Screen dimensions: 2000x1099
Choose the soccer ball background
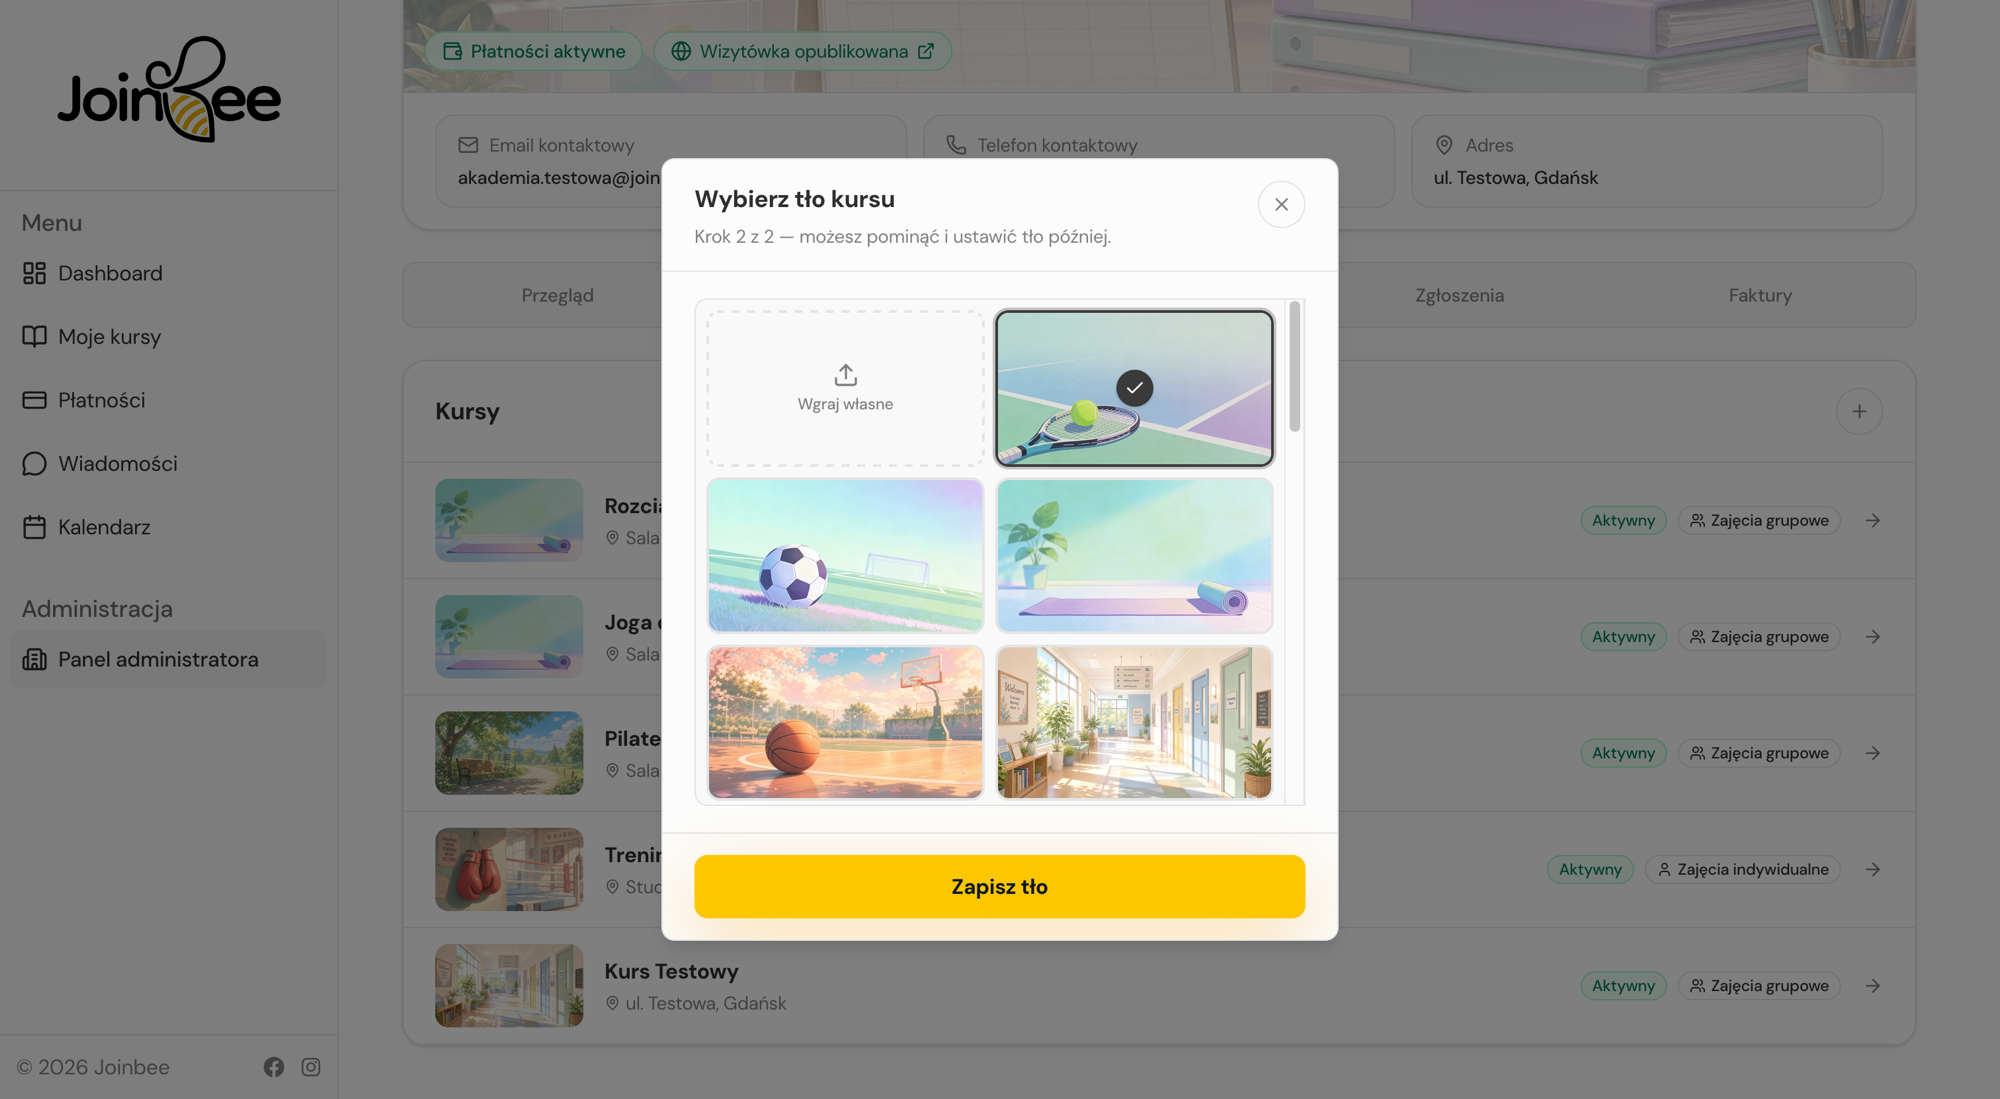[x=845, y=555]
